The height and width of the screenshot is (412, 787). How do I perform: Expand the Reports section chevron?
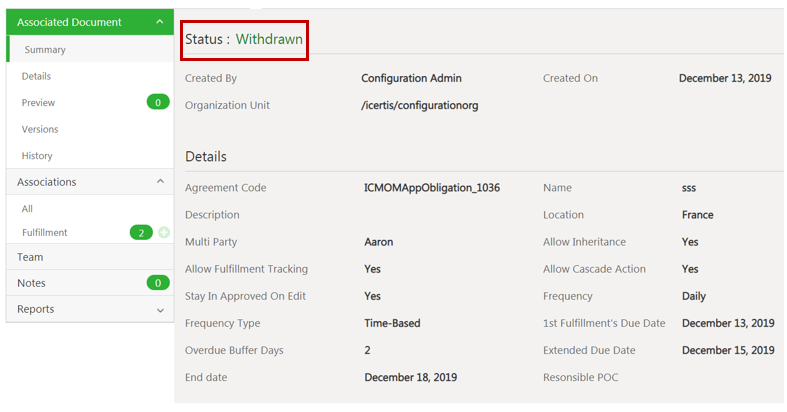coord(160,310)
